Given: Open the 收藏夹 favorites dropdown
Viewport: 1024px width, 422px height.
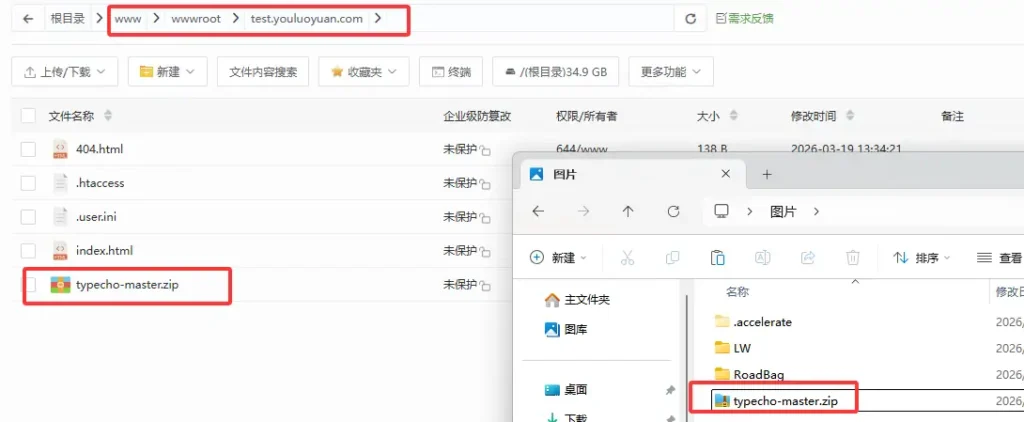Looking at the screenshot, I should pos(364,72).
